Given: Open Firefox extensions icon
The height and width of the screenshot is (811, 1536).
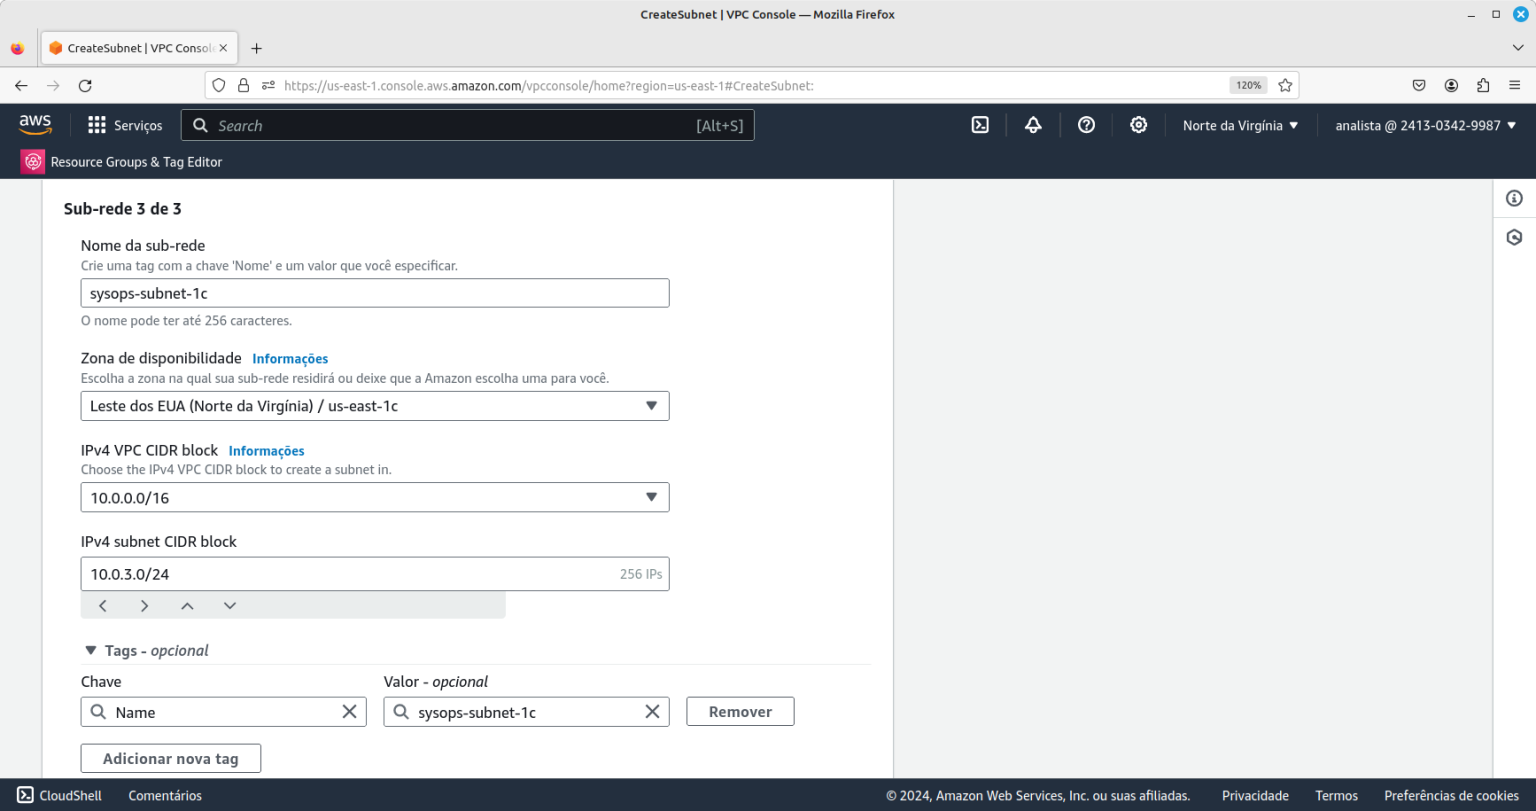Looking at the screenshot, I should (x=1483, y=85).
